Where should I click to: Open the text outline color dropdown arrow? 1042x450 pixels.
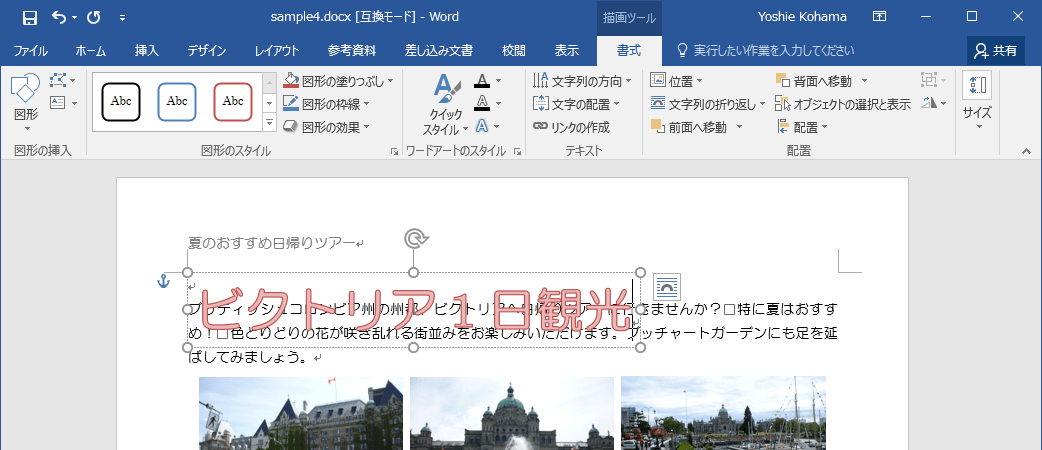click(x=498, y=104)
